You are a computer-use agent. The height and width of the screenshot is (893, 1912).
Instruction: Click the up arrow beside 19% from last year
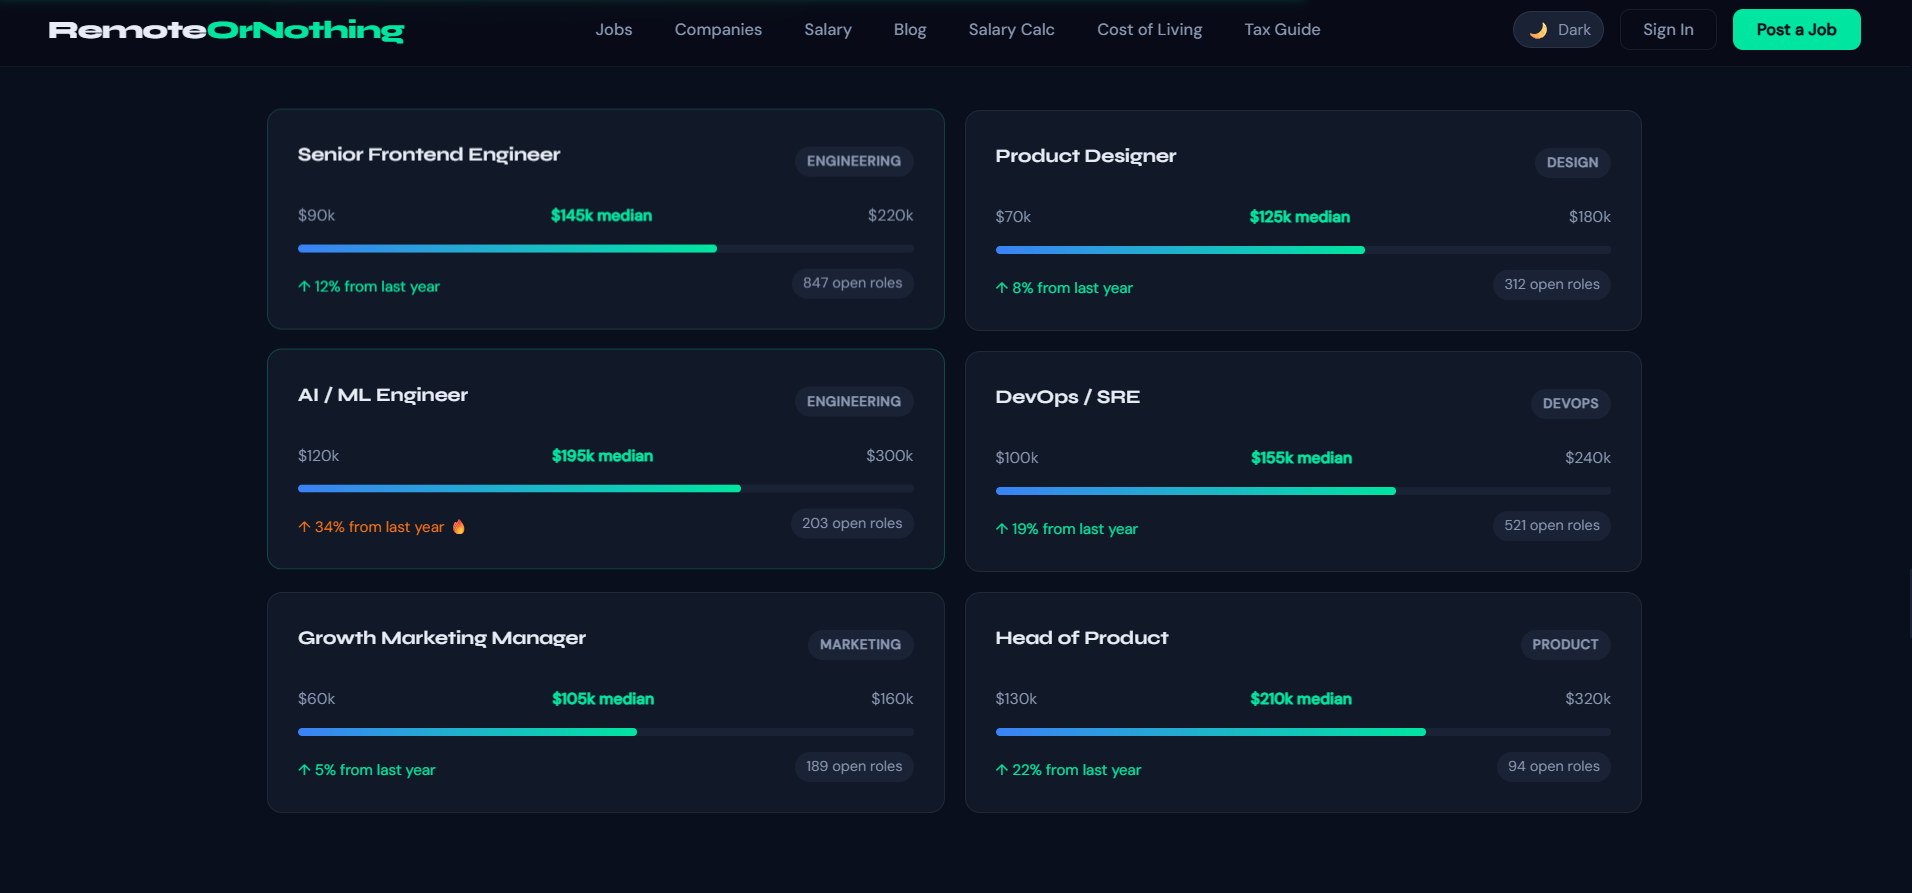pos(1002,529)
